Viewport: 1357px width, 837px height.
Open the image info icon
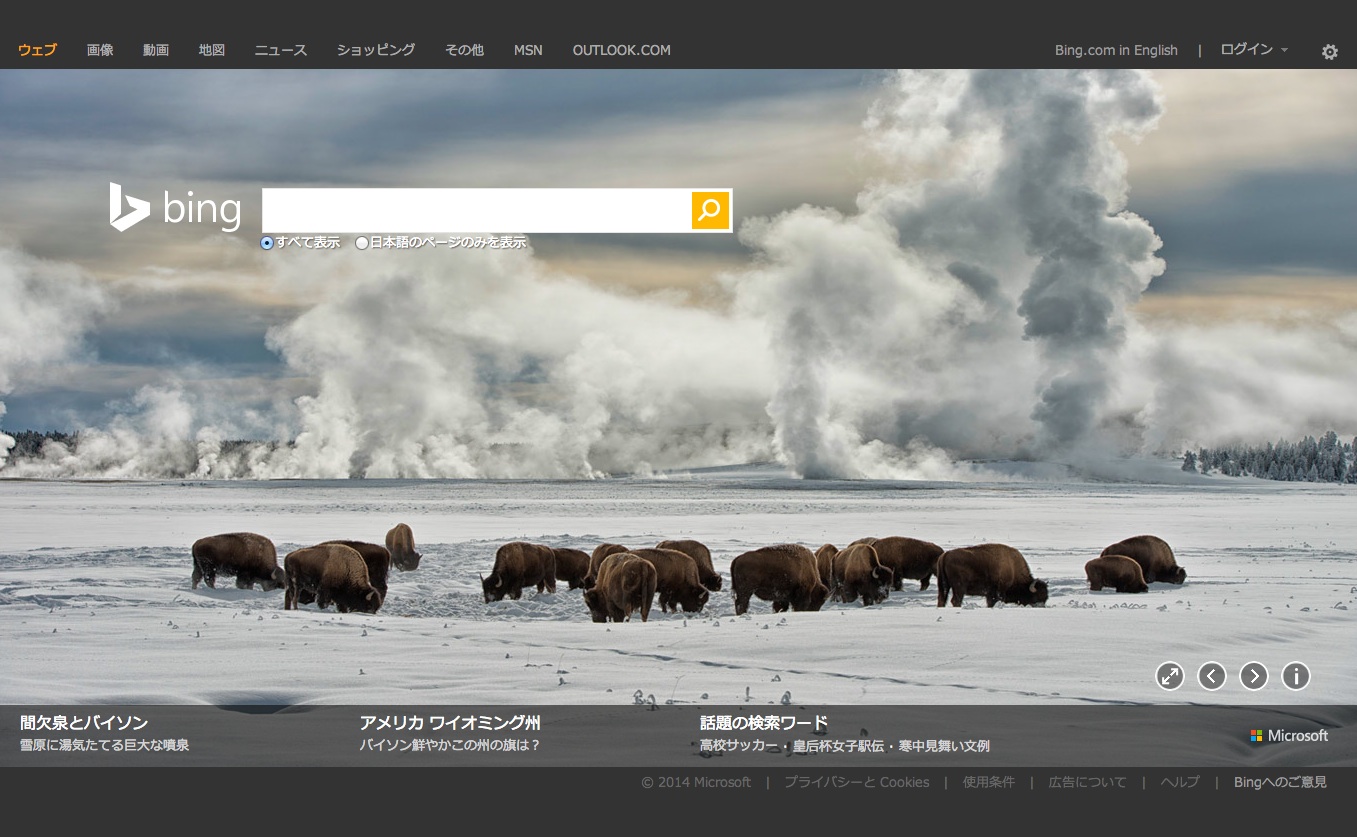tap(1295, 677)
